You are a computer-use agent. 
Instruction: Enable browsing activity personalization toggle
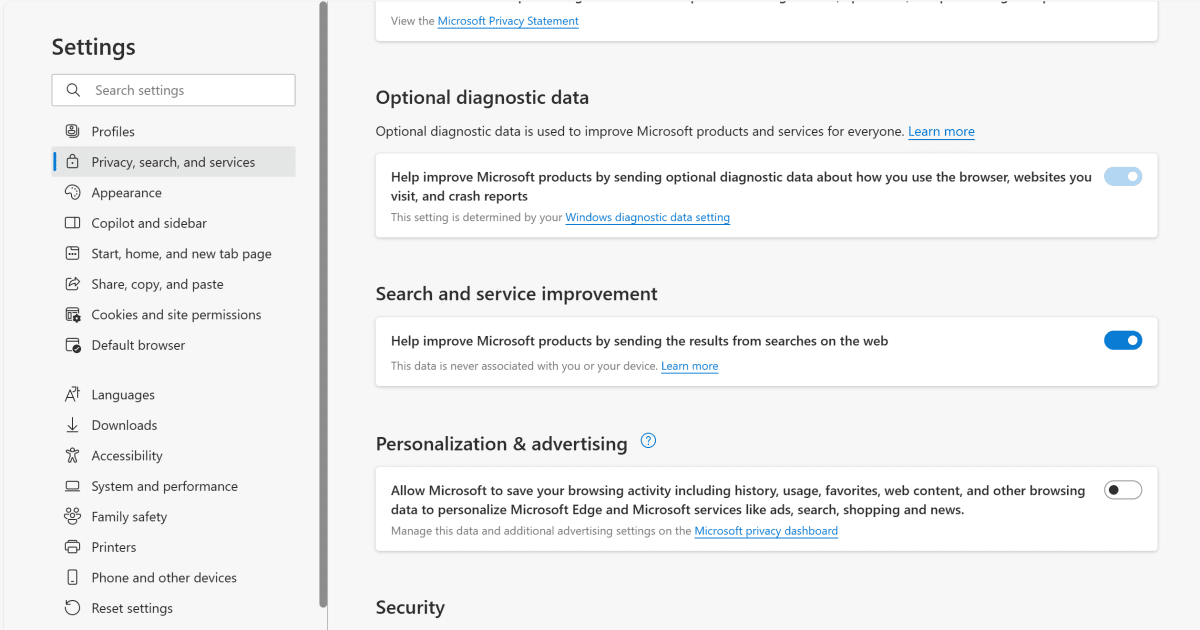[x=1123, y=490]
